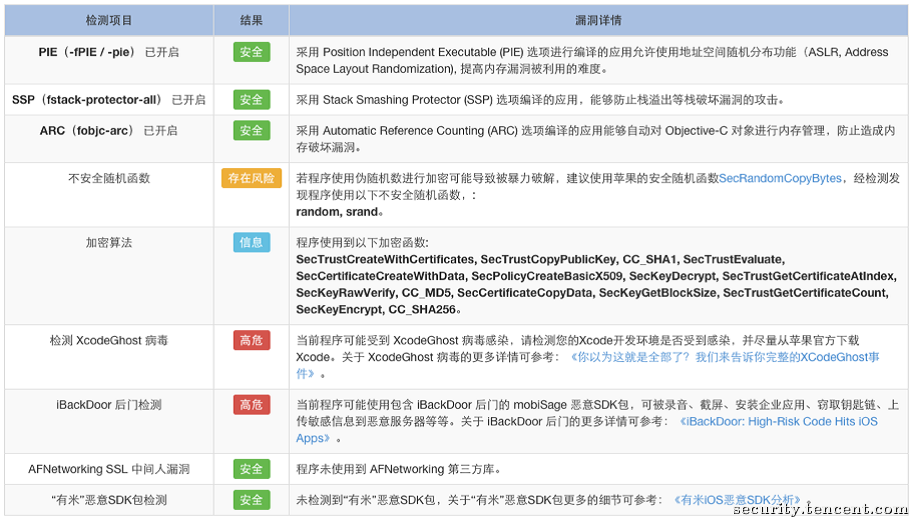912x520 pixels.
Task: Click the 程序使用到以下加密函数 text
Action: tap(362, 243)
